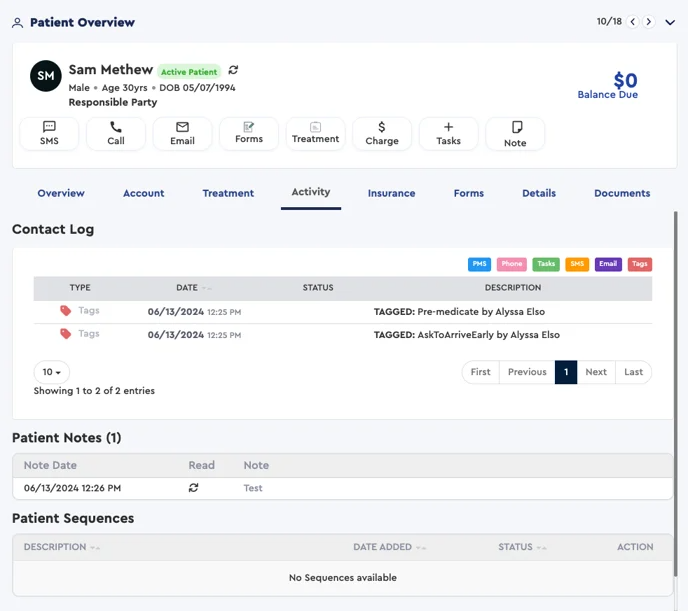Compose an Email to the patient
The image size is (688, 611).
183,134
